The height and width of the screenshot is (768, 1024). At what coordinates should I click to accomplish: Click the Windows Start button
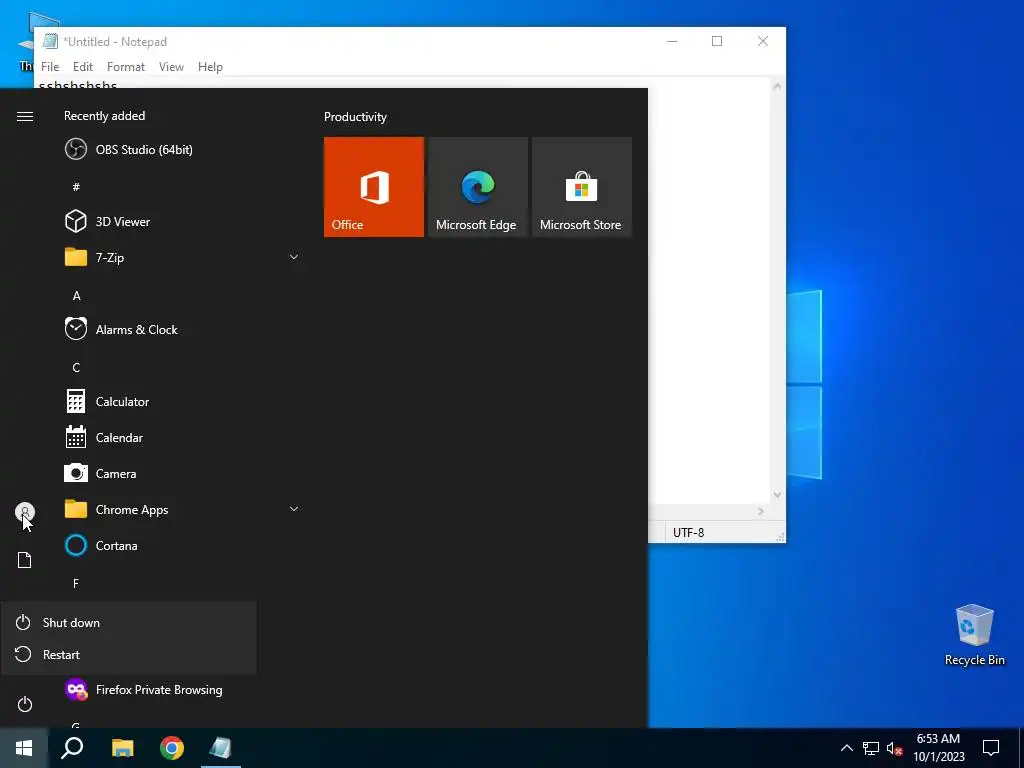[24, 748]
